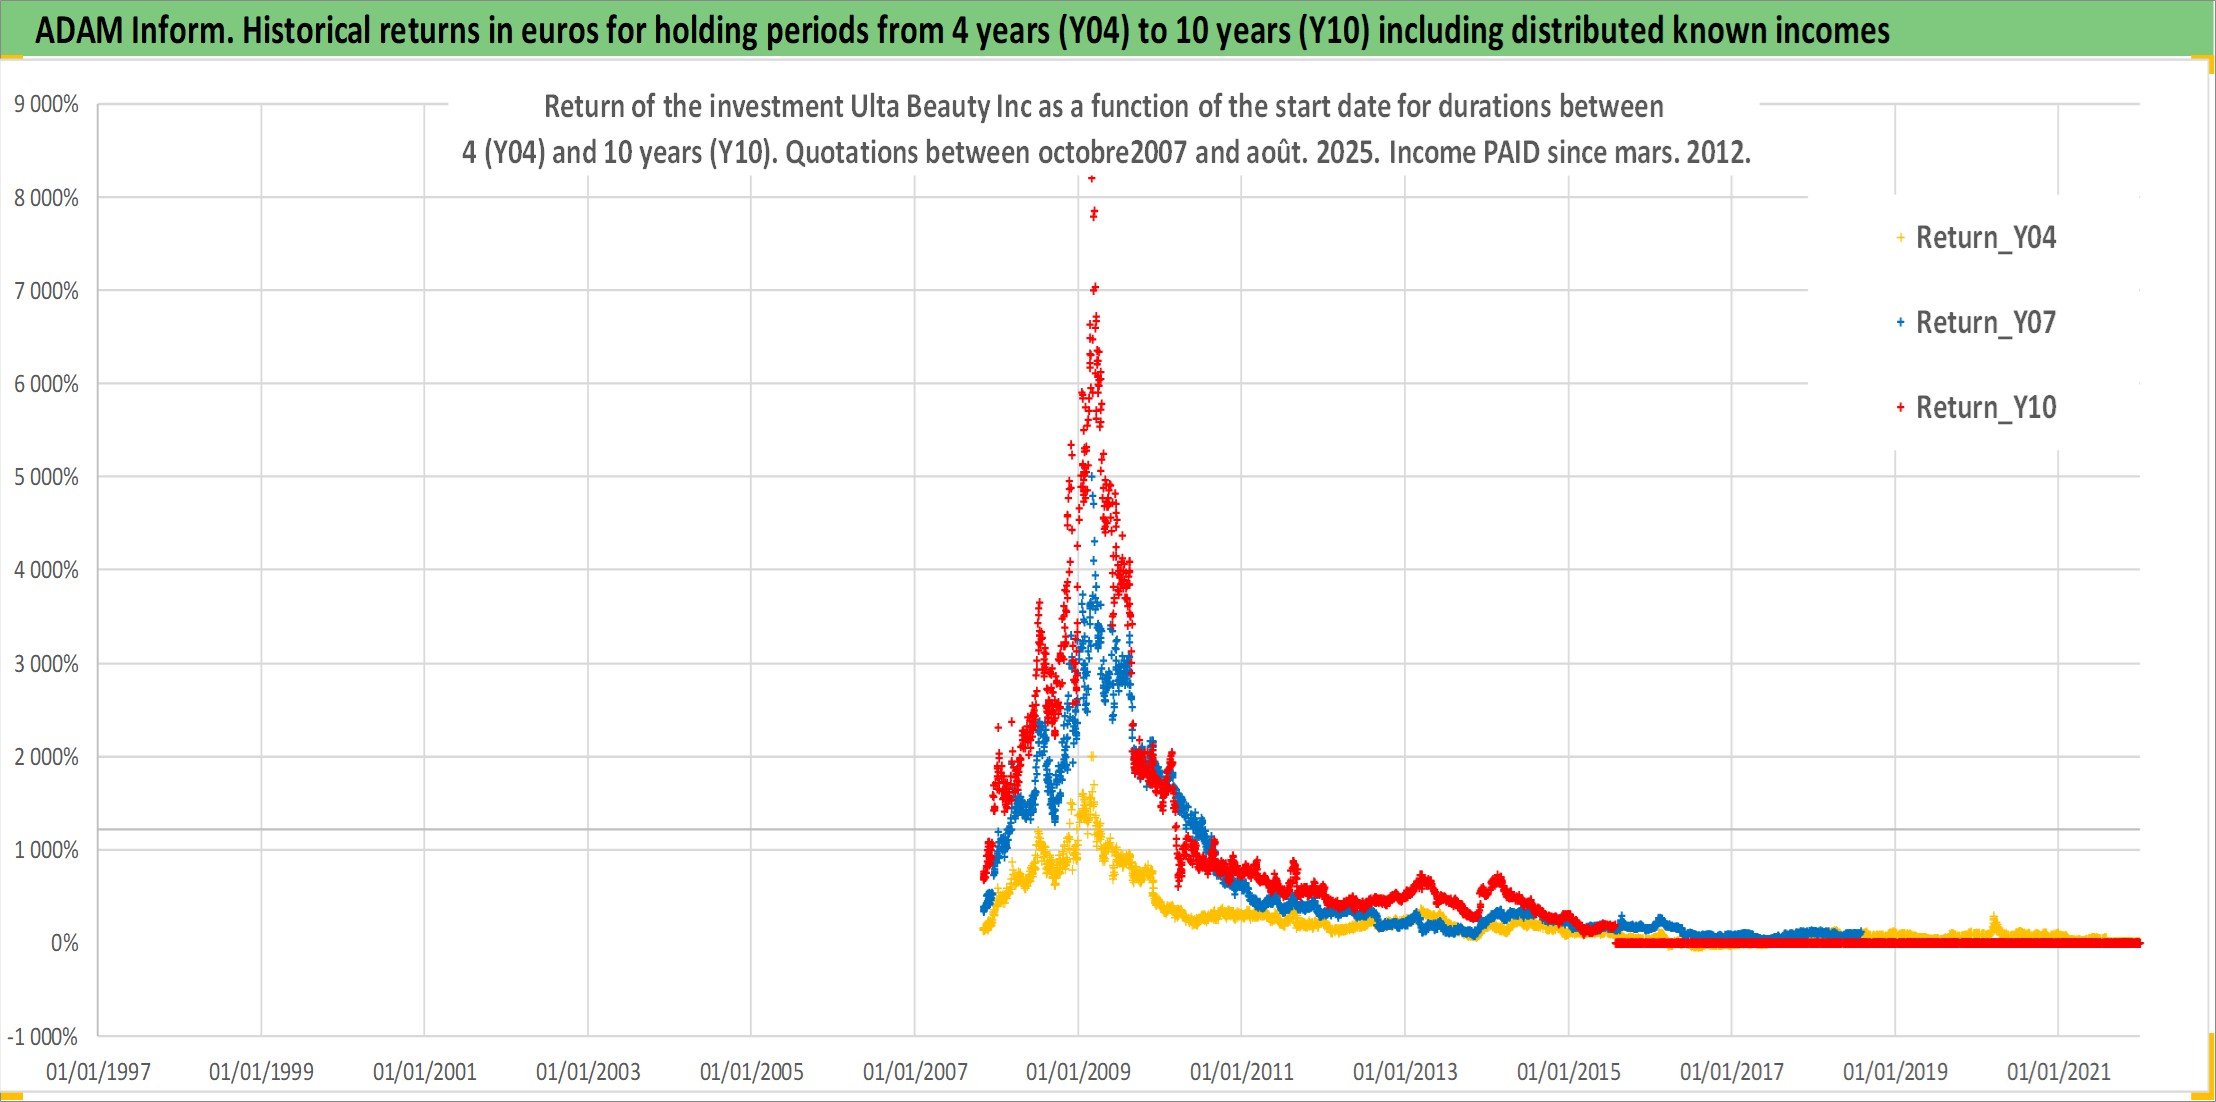Click the 01/01/2019 x-axis date
The height and width of the screenshot is (1102, 2216).
1895,1072
